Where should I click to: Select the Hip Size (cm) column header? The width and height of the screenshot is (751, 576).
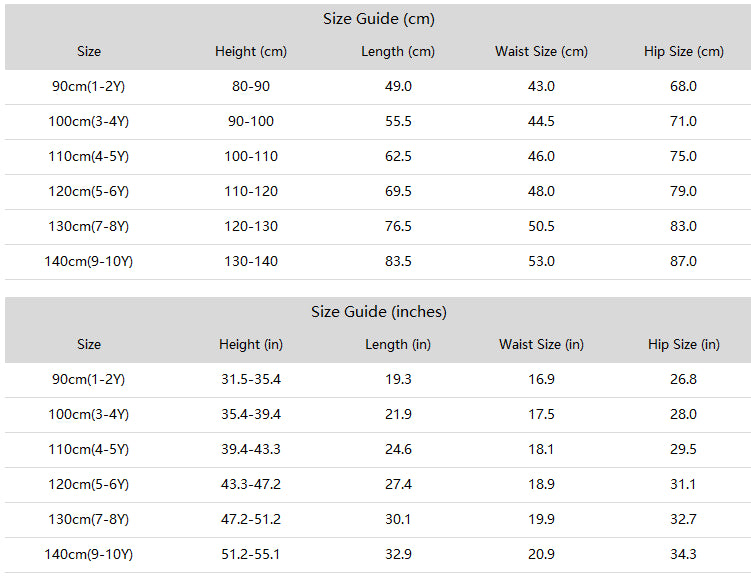click(x=683, y=52)
